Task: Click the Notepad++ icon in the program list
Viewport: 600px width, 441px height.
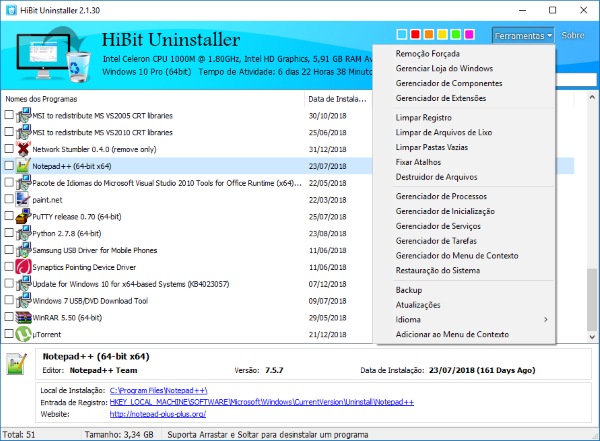Action: [23, 166]
